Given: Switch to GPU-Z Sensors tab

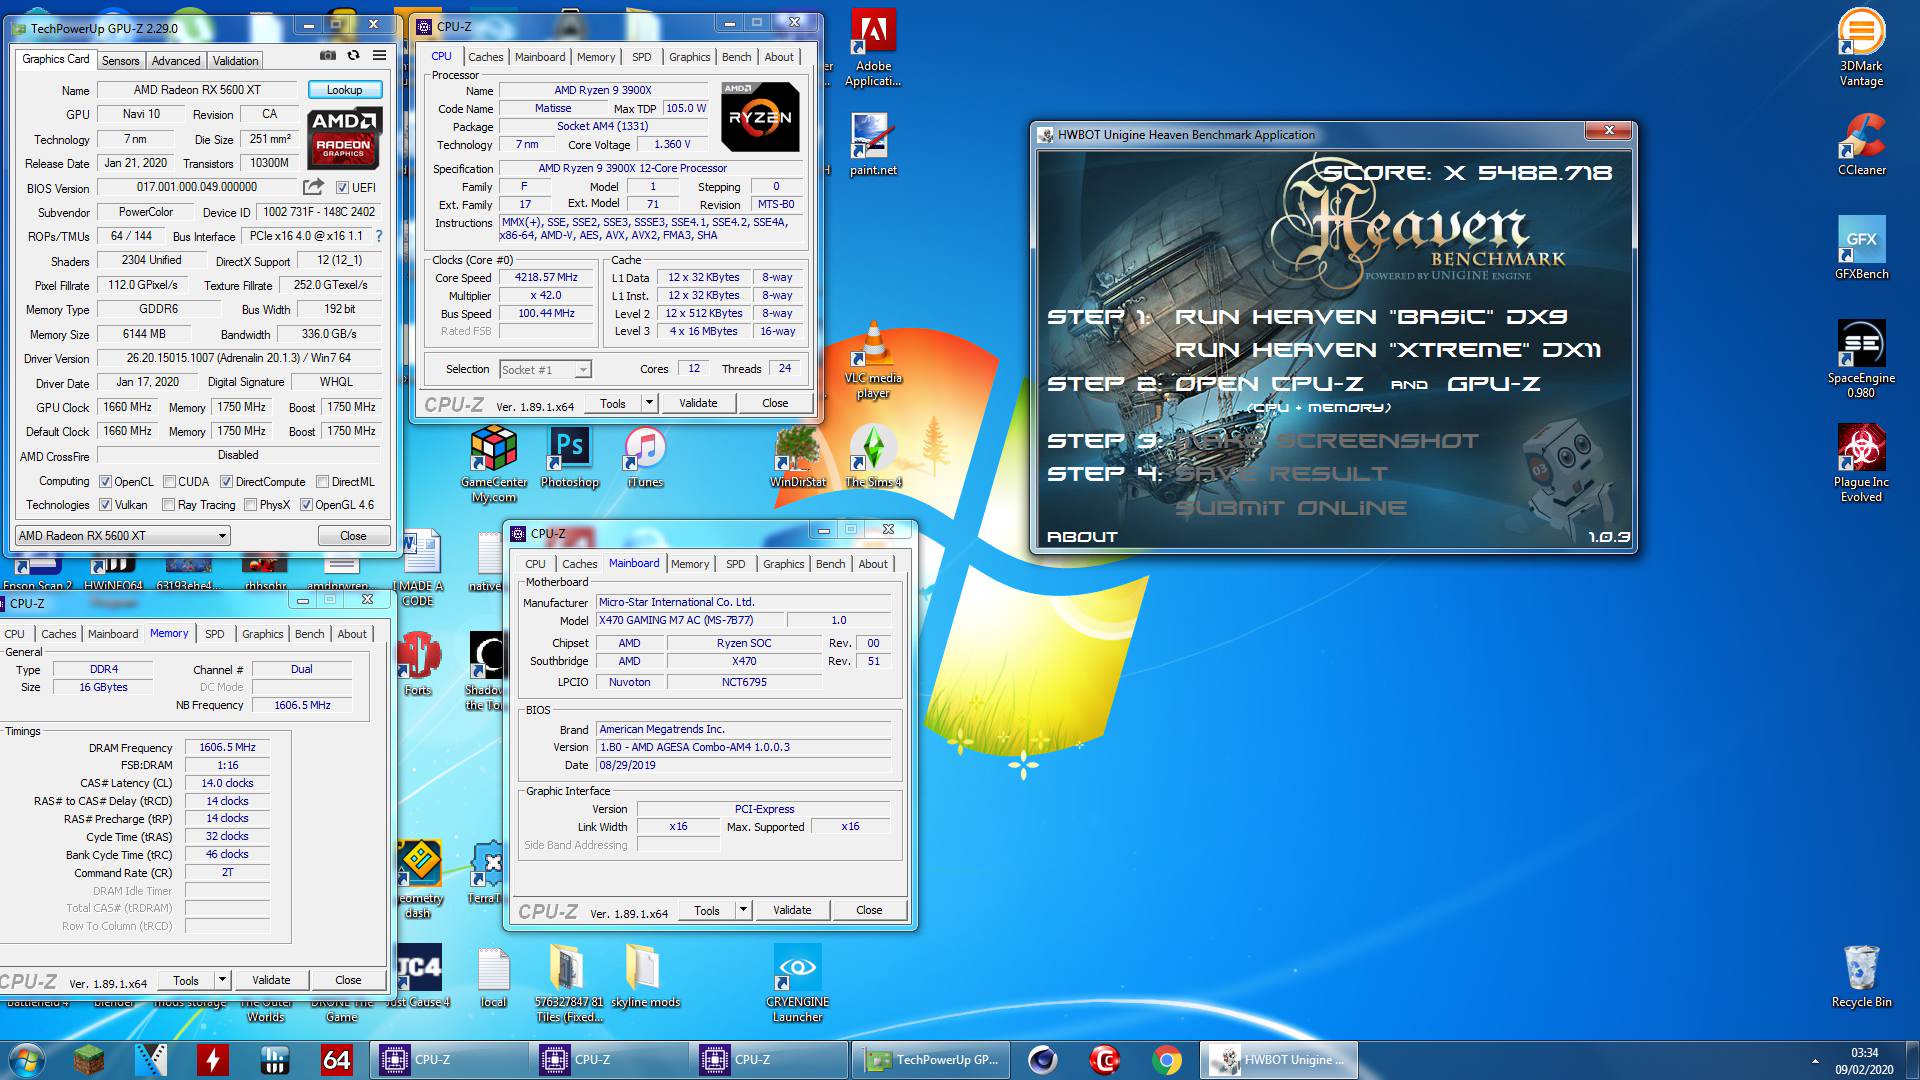Looking at the screenshot, I should (121, 61).
